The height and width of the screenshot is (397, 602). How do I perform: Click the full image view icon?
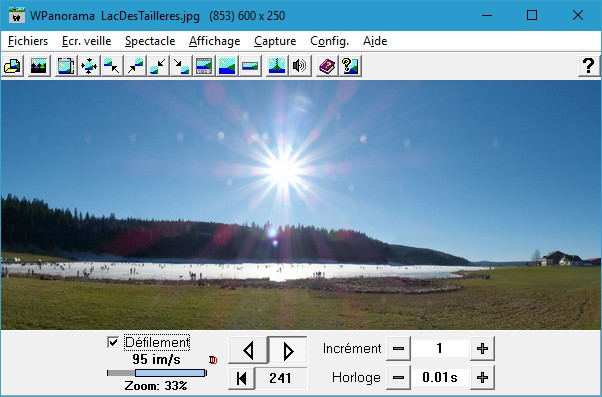tap(227, 66)
